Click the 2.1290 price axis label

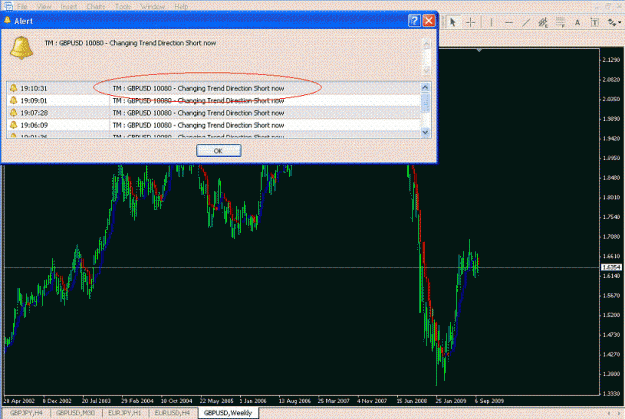point(611,59)
